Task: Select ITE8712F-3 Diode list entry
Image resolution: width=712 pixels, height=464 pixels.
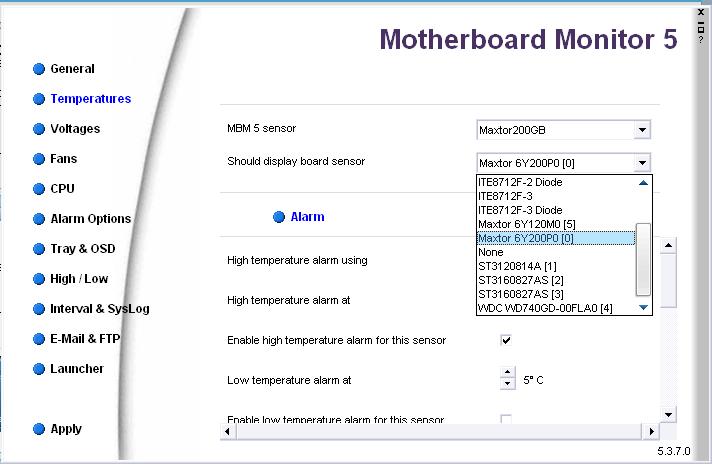Action: 556,210
